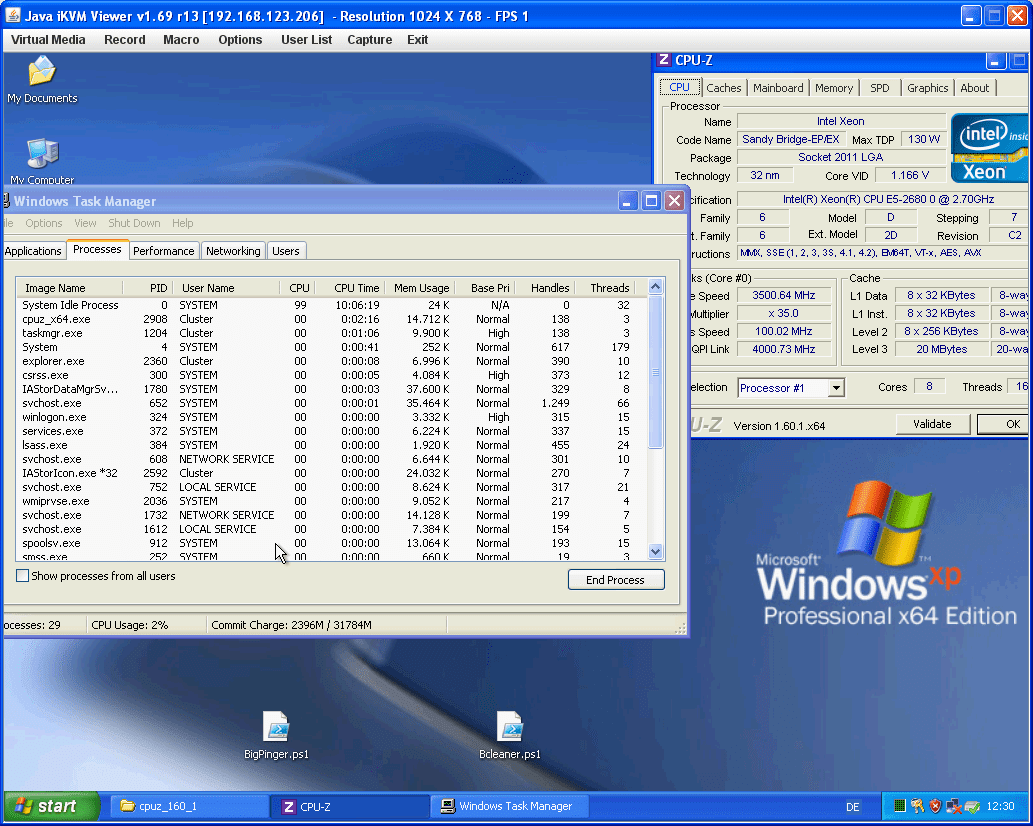1033x826 pixels.
Task: Select the cpuz_x64.exe process row
Action: pos(56,319)
